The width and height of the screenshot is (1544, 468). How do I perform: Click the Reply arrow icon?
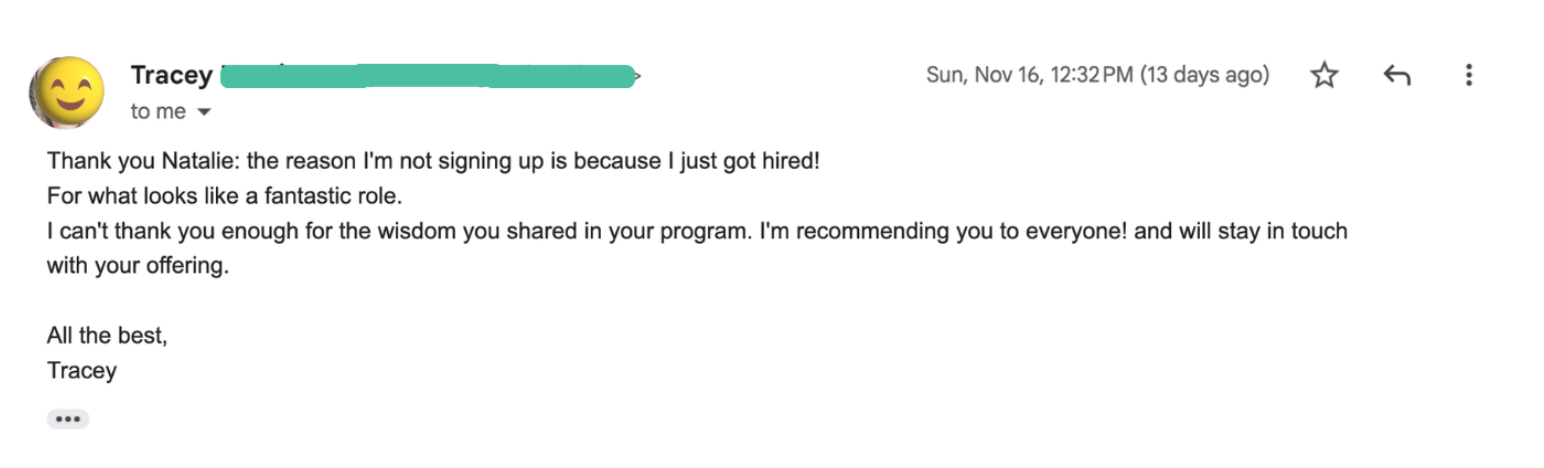(1396, 75)
